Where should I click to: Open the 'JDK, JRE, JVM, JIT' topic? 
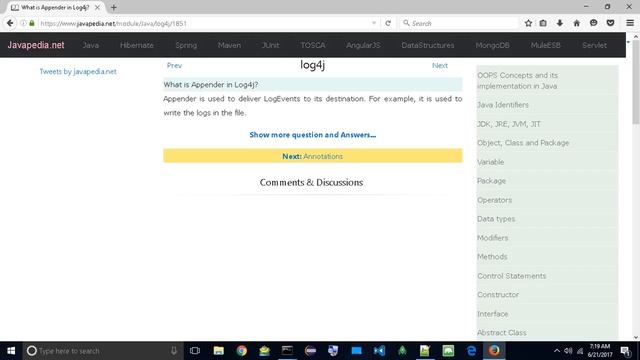click(x=509, y=124)
